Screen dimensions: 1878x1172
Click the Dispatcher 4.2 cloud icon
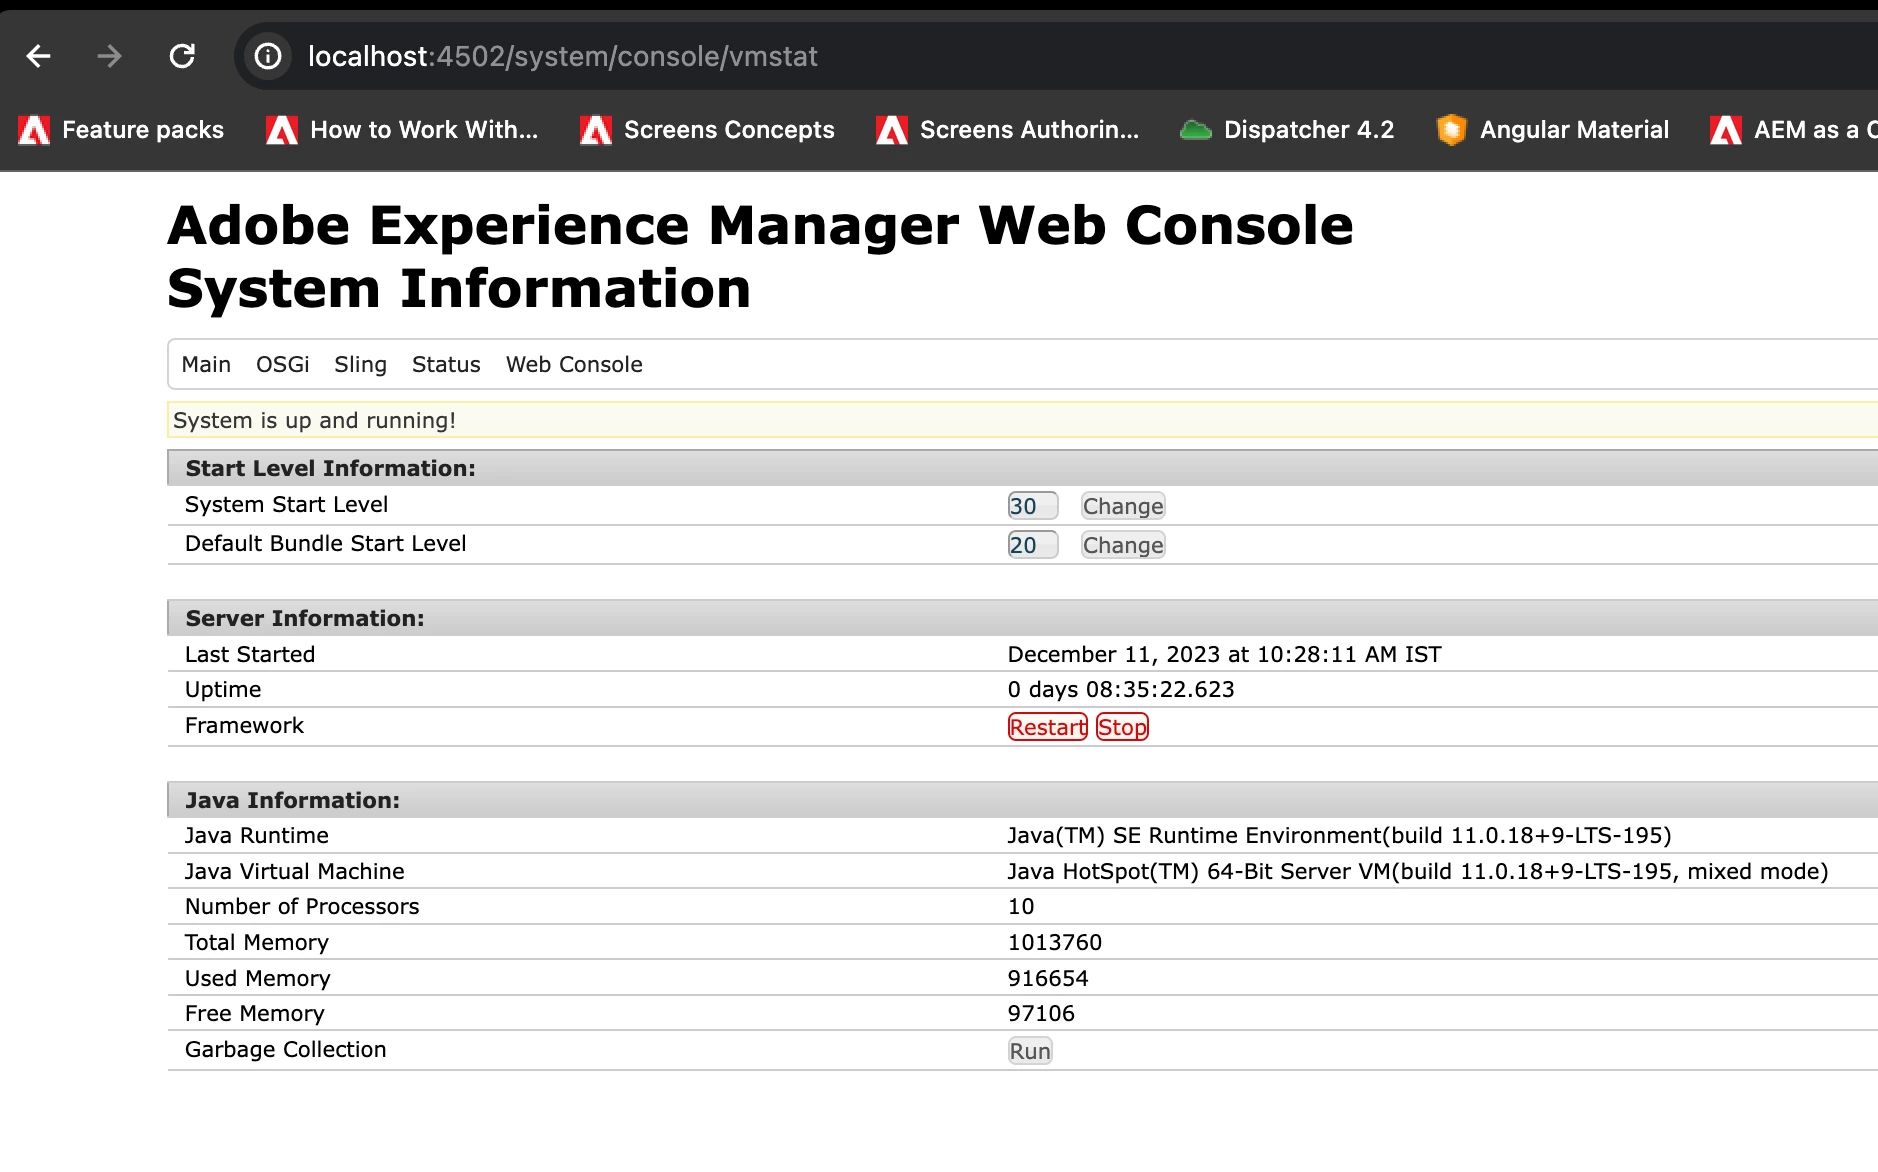[x=1196, y=130]
